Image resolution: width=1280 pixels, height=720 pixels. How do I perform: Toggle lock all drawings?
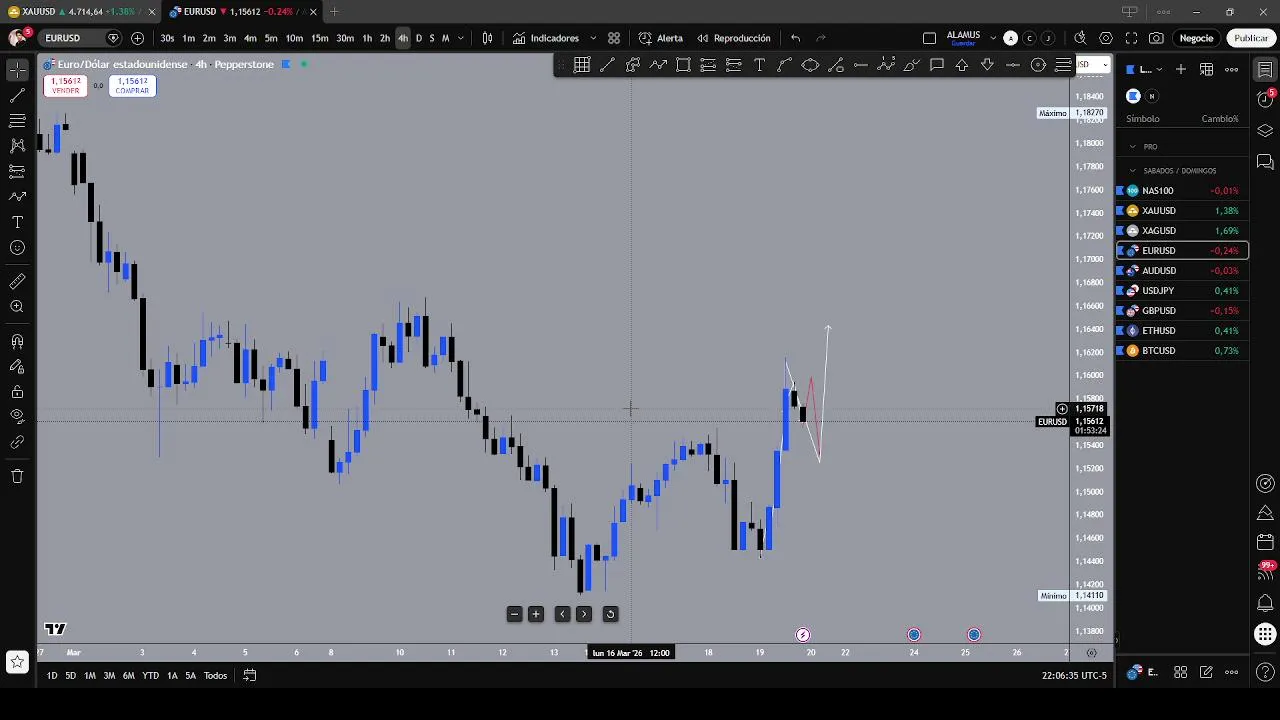[x=17, y=392]
